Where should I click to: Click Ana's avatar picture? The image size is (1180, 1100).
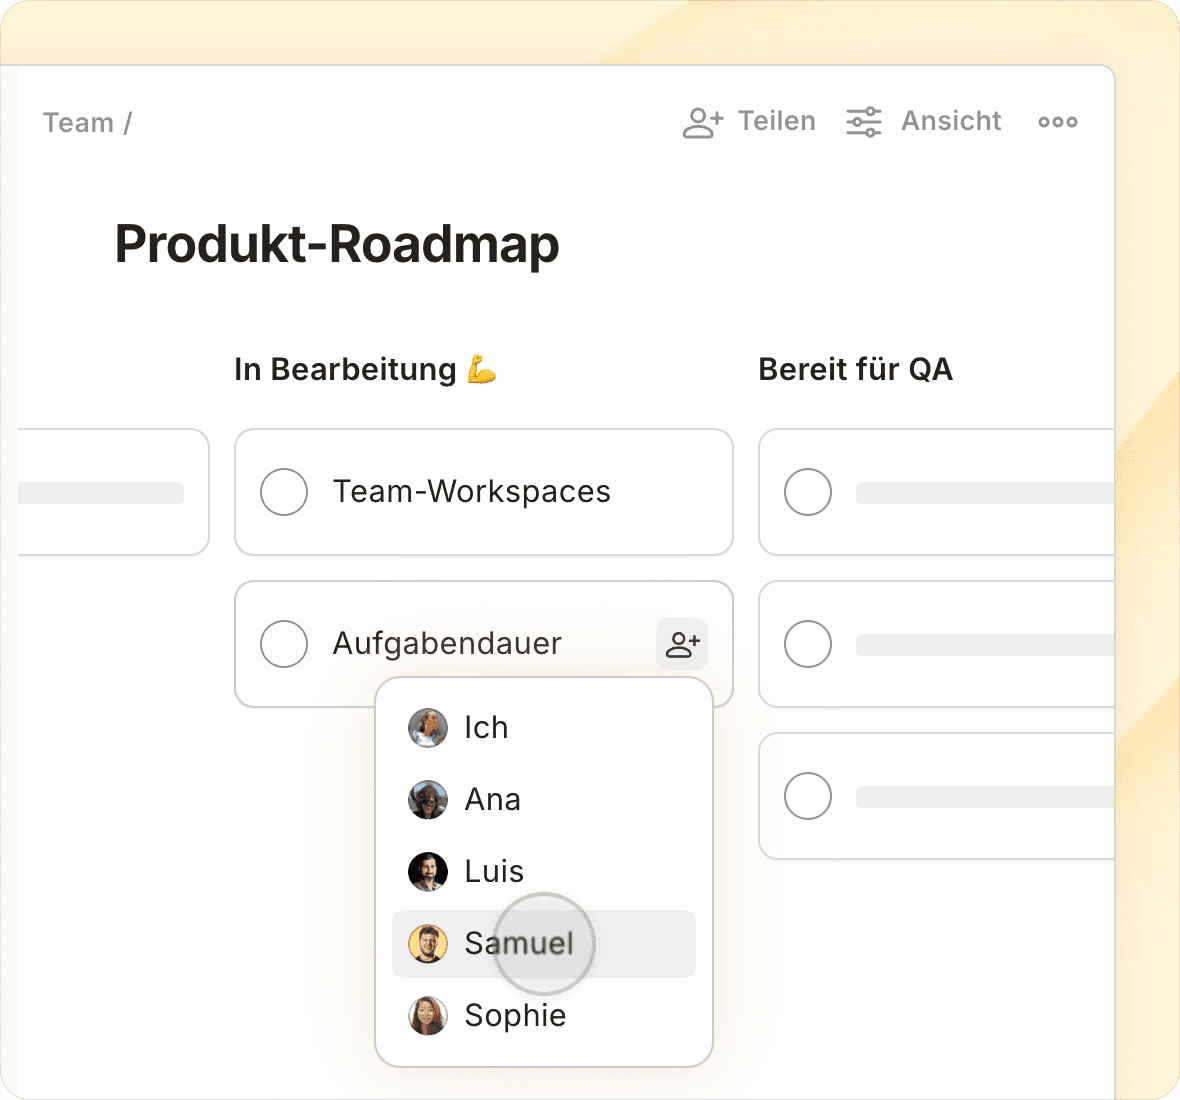pos(428,800)
